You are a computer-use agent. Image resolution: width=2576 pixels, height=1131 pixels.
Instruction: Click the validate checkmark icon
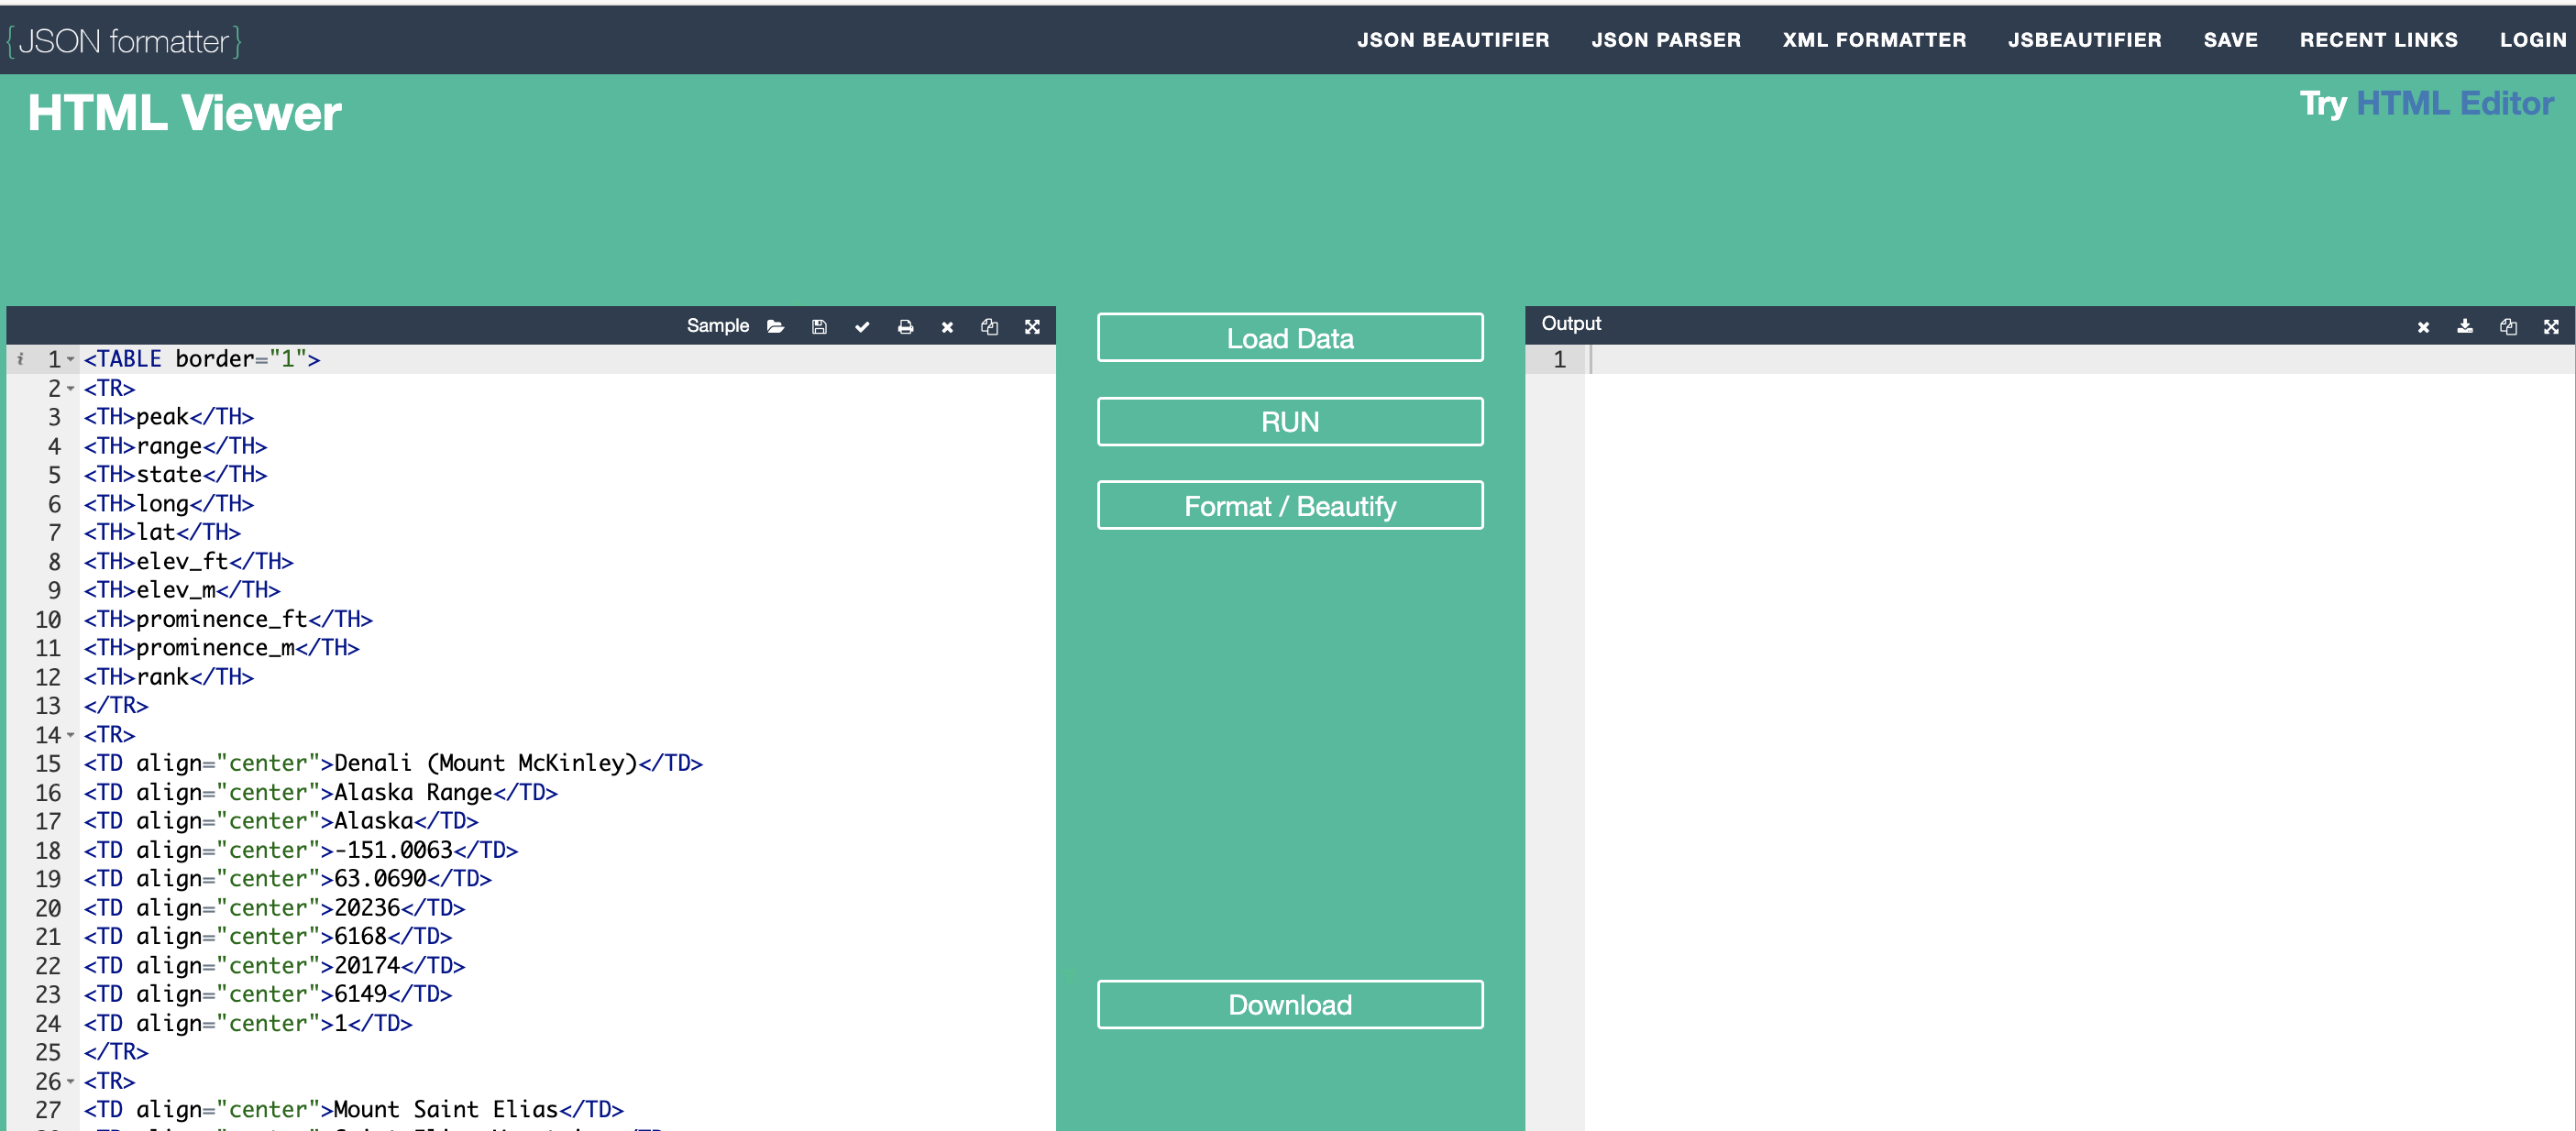(862, 326)
